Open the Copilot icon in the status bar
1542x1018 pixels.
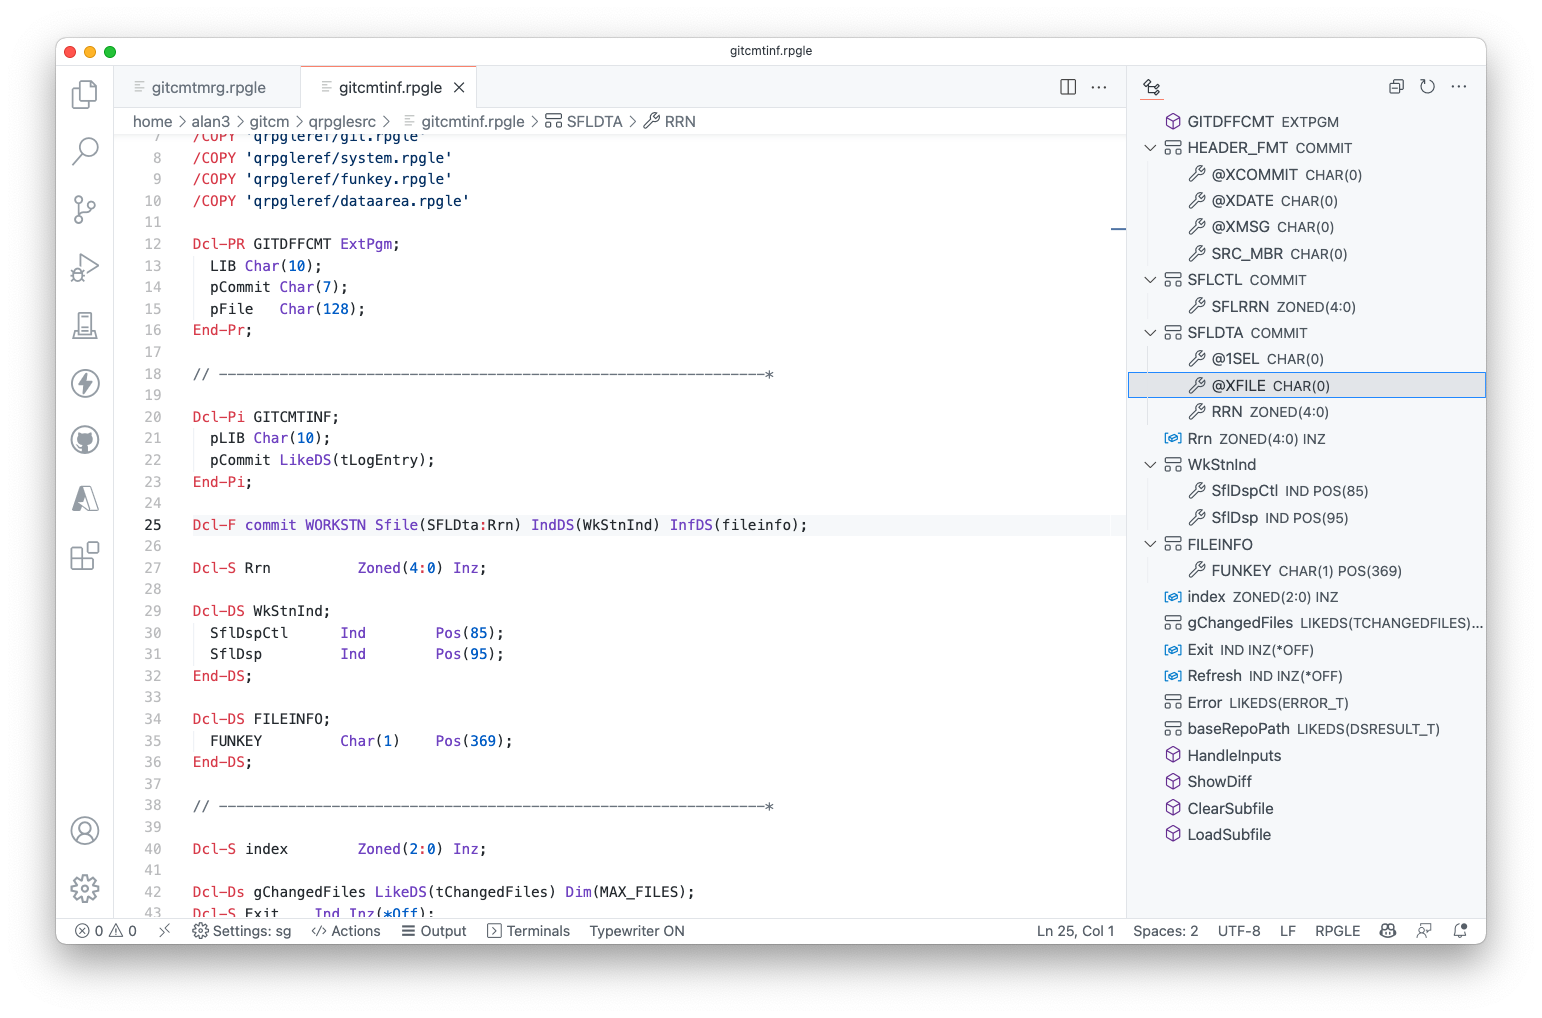pos(1387,930)
